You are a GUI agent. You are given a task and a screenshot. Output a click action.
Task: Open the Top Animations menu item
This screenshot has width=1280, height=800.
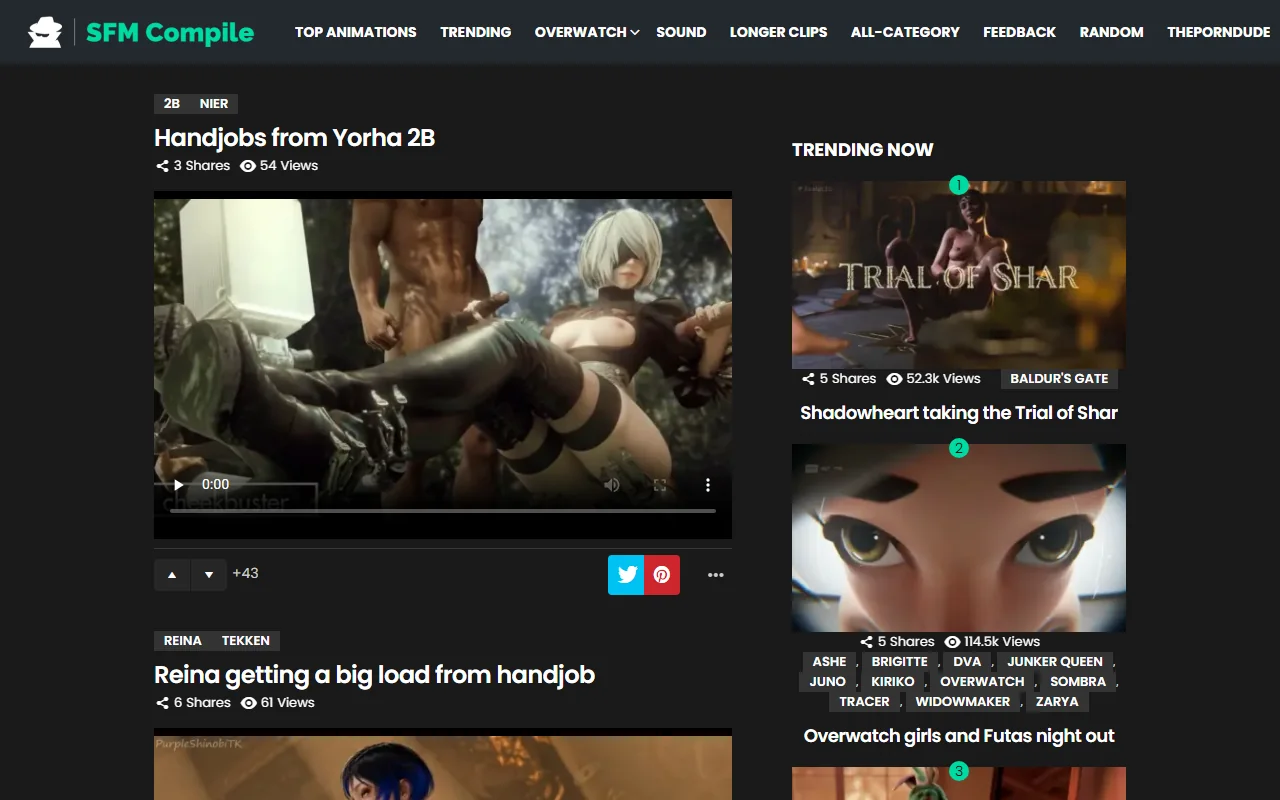[355, 32]
